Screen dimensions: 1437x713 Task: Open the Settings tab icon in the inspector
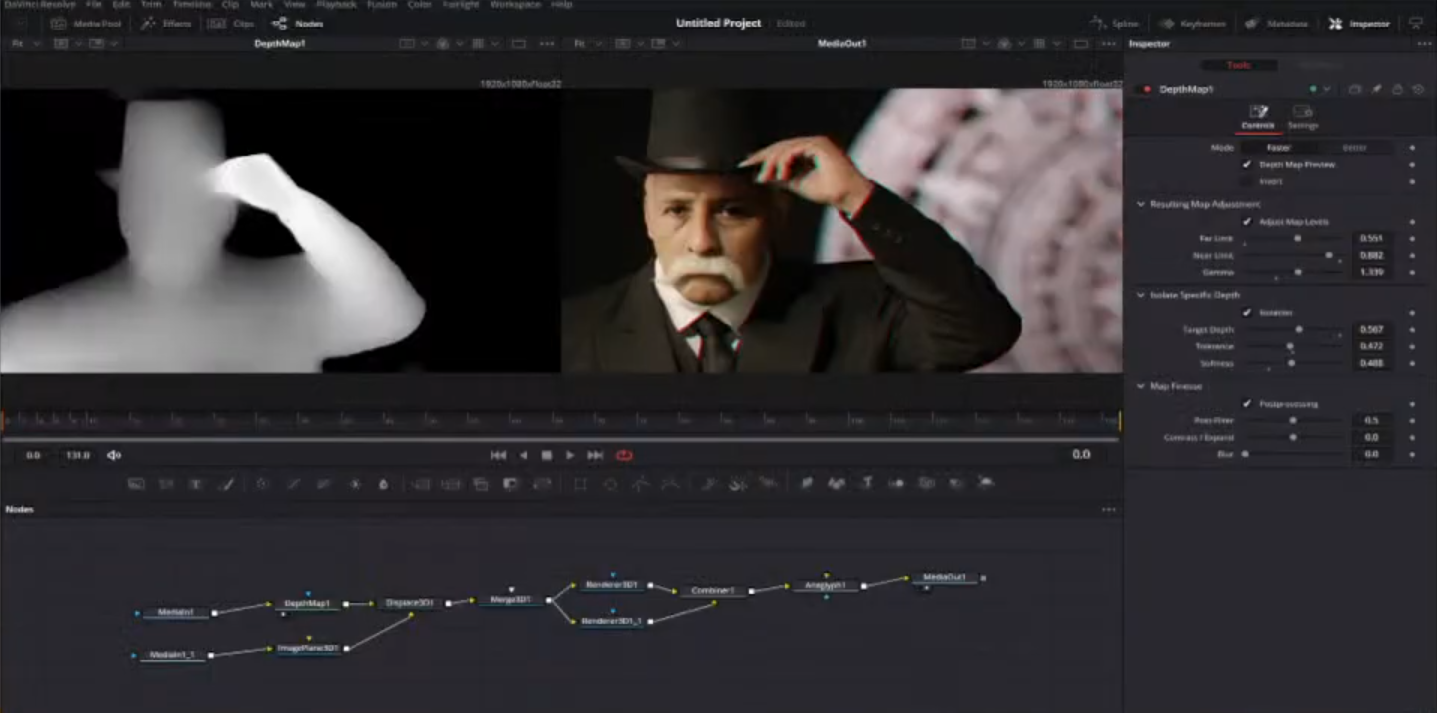(1302, 112)
